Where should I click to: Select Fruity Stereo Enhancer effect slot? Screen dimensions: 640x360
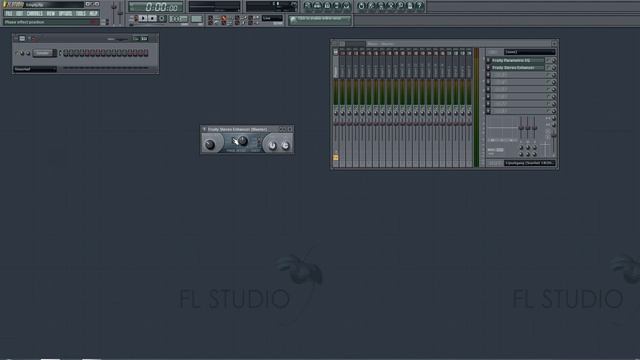pyautogui.click(x=518, y=68)
